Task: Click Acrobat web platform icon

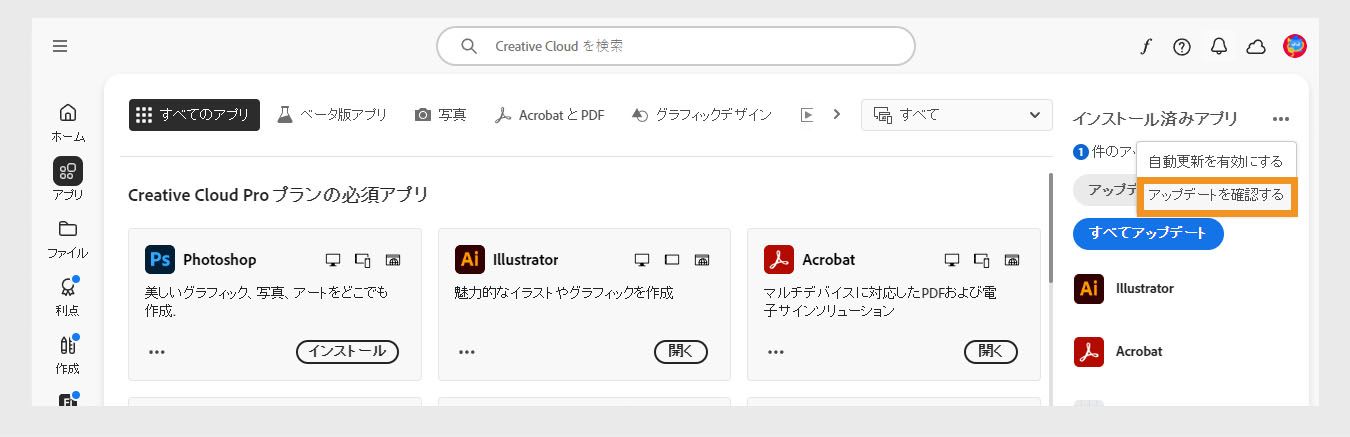Action: pyautogui.click(x=1013, y=260)
